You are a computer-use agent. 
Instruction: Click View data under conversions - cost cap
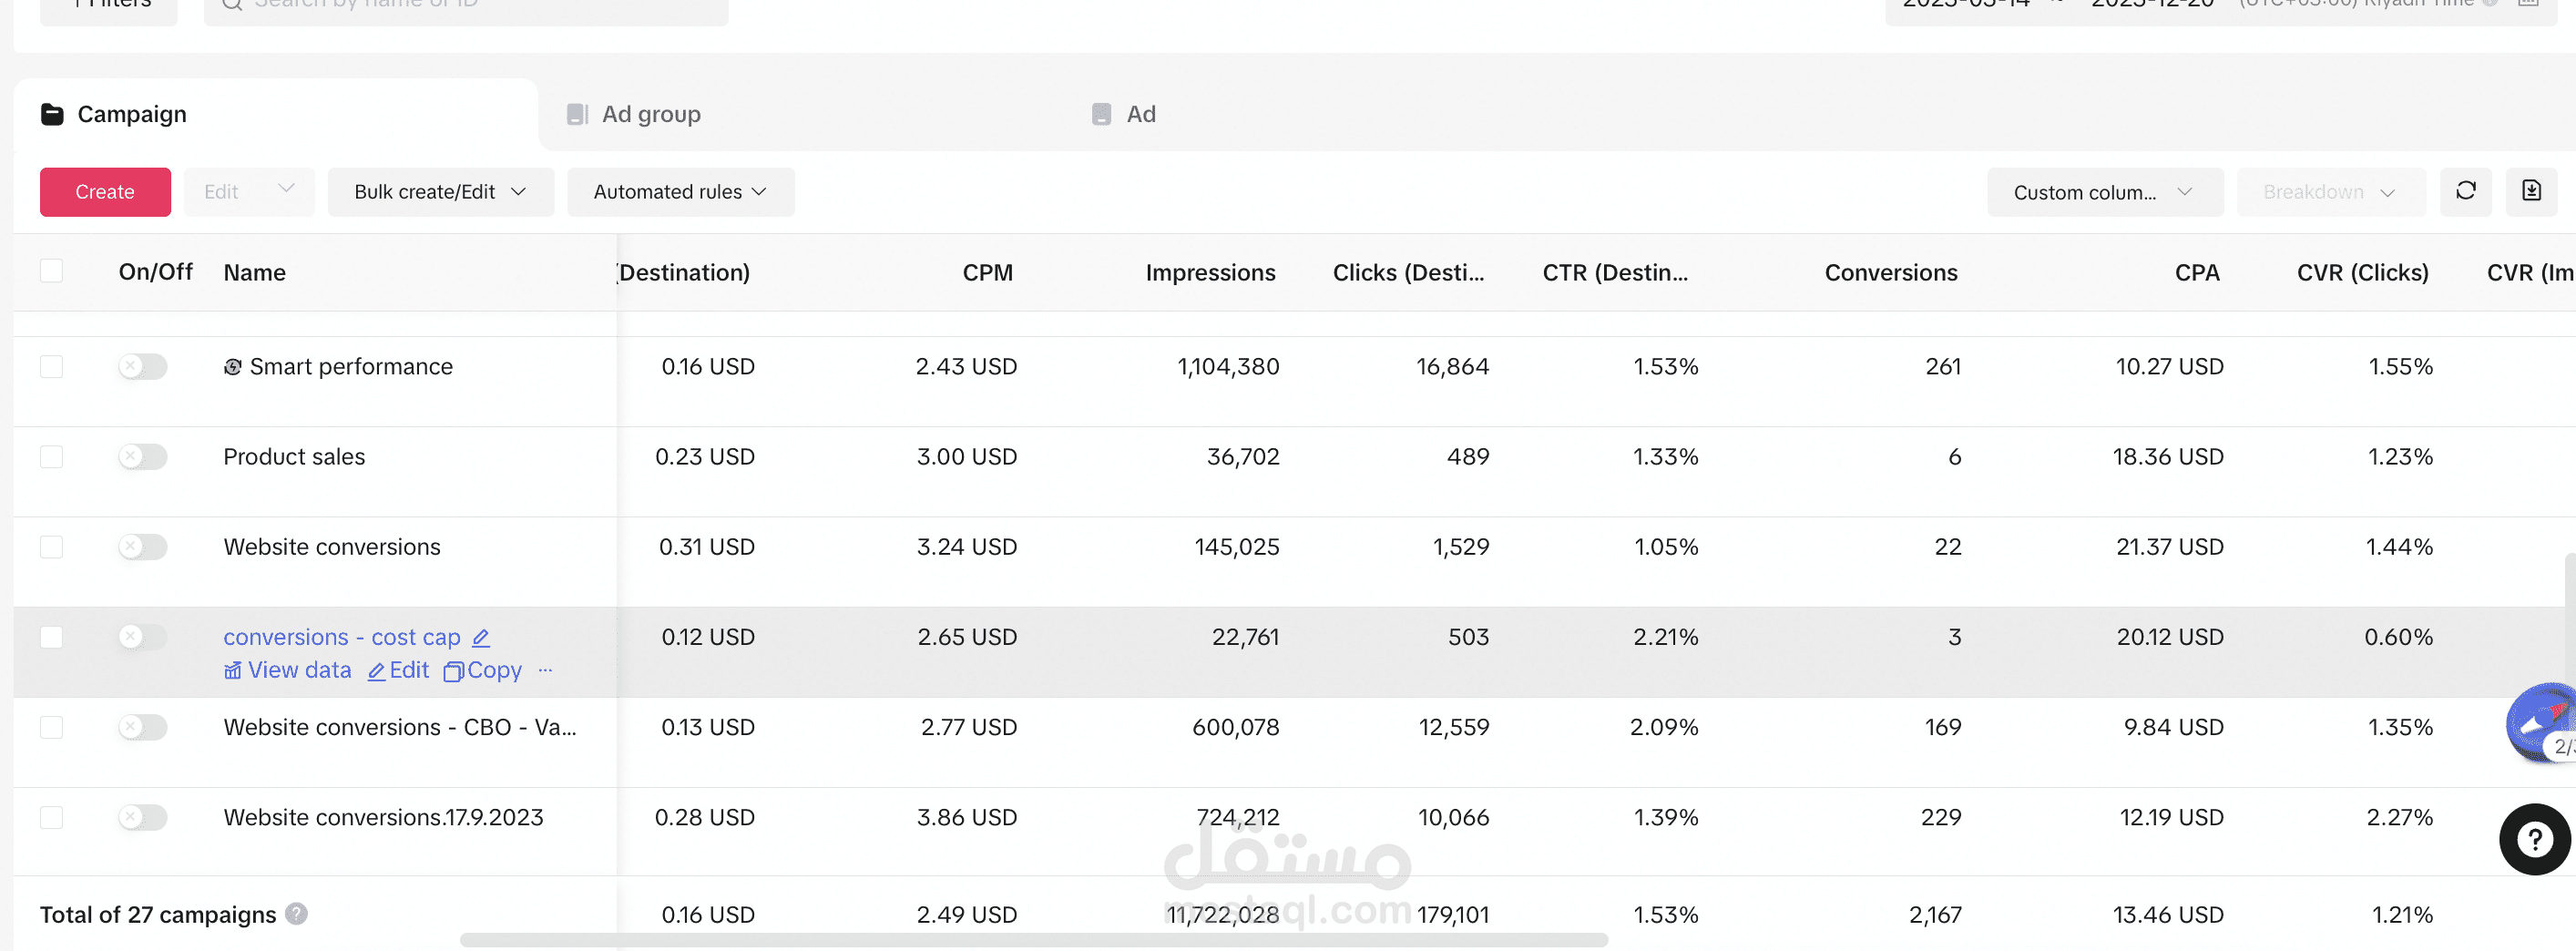pos(288,671)
